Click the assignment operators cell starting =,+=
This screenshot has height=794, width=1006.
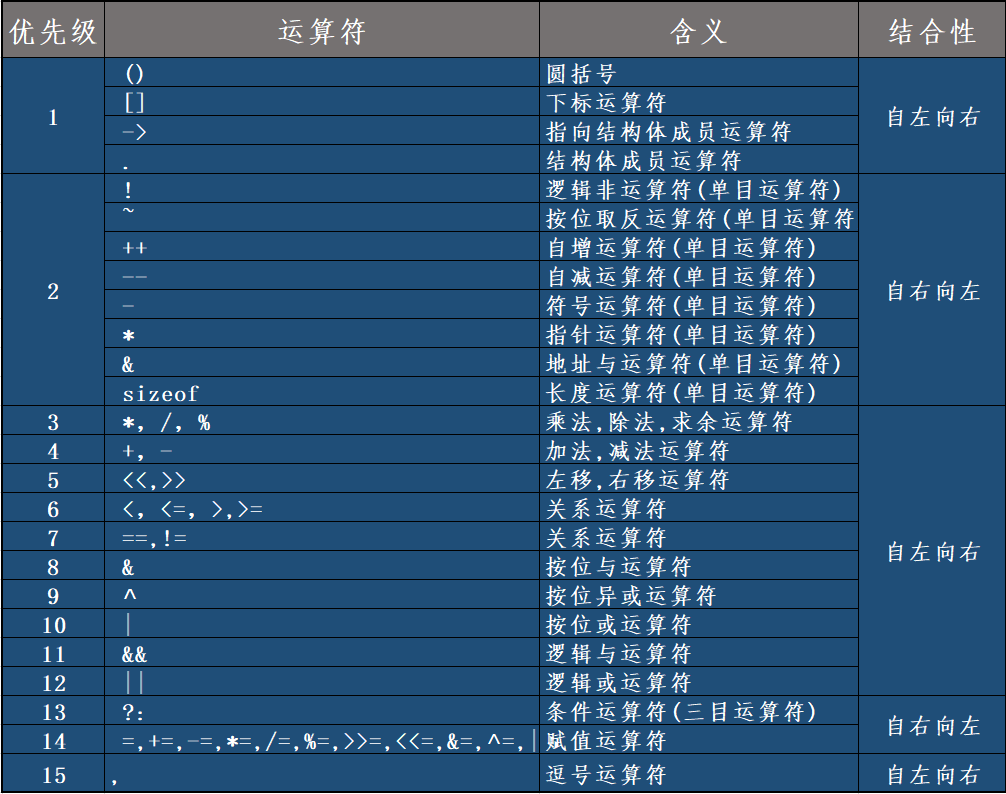point(321,739)
